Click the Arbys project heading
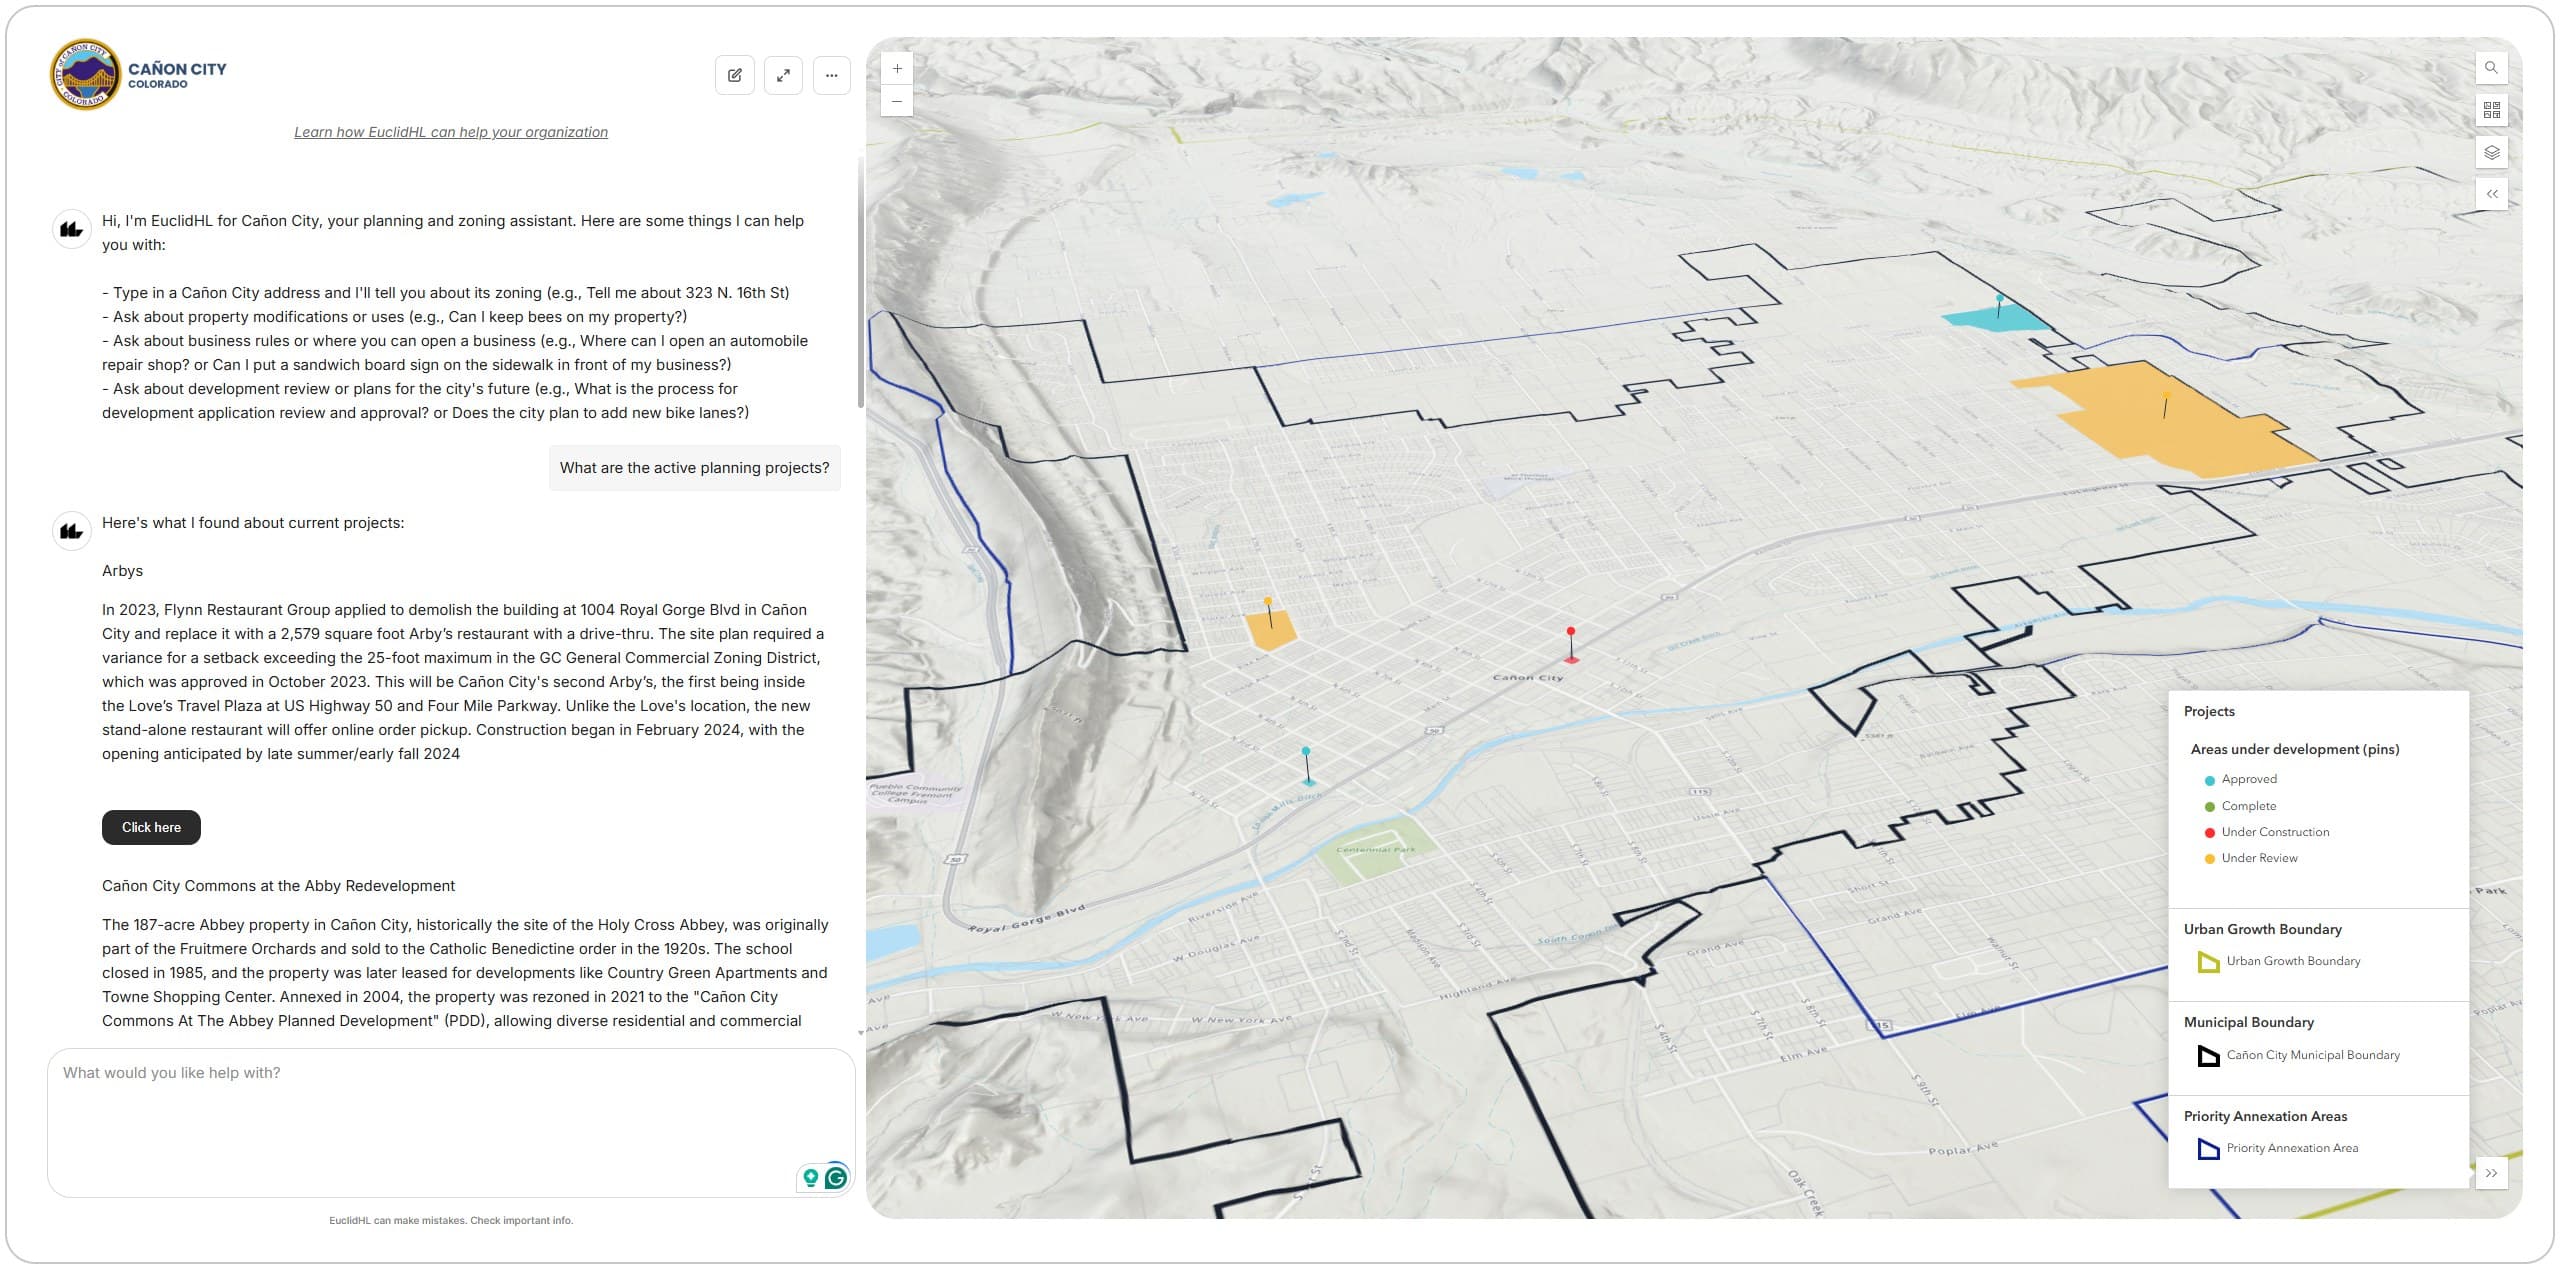Screen dimensions: 2560x1271 click(122, 571)
